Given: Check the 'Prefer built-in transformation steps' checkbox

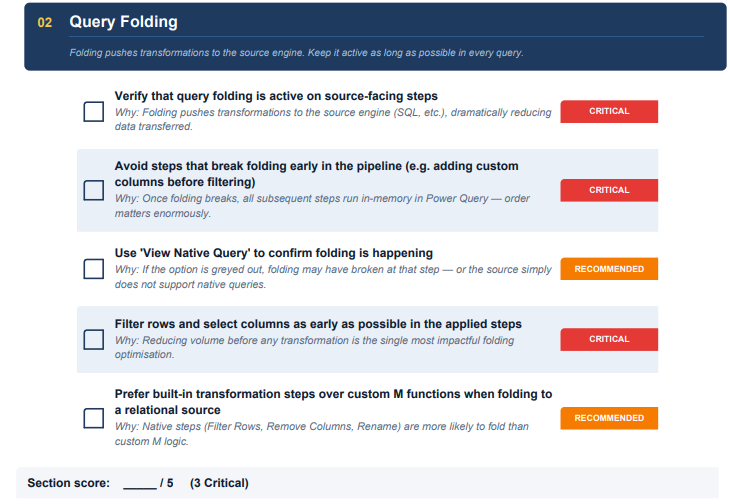Looking at the screenshot, I should point(93,418).
